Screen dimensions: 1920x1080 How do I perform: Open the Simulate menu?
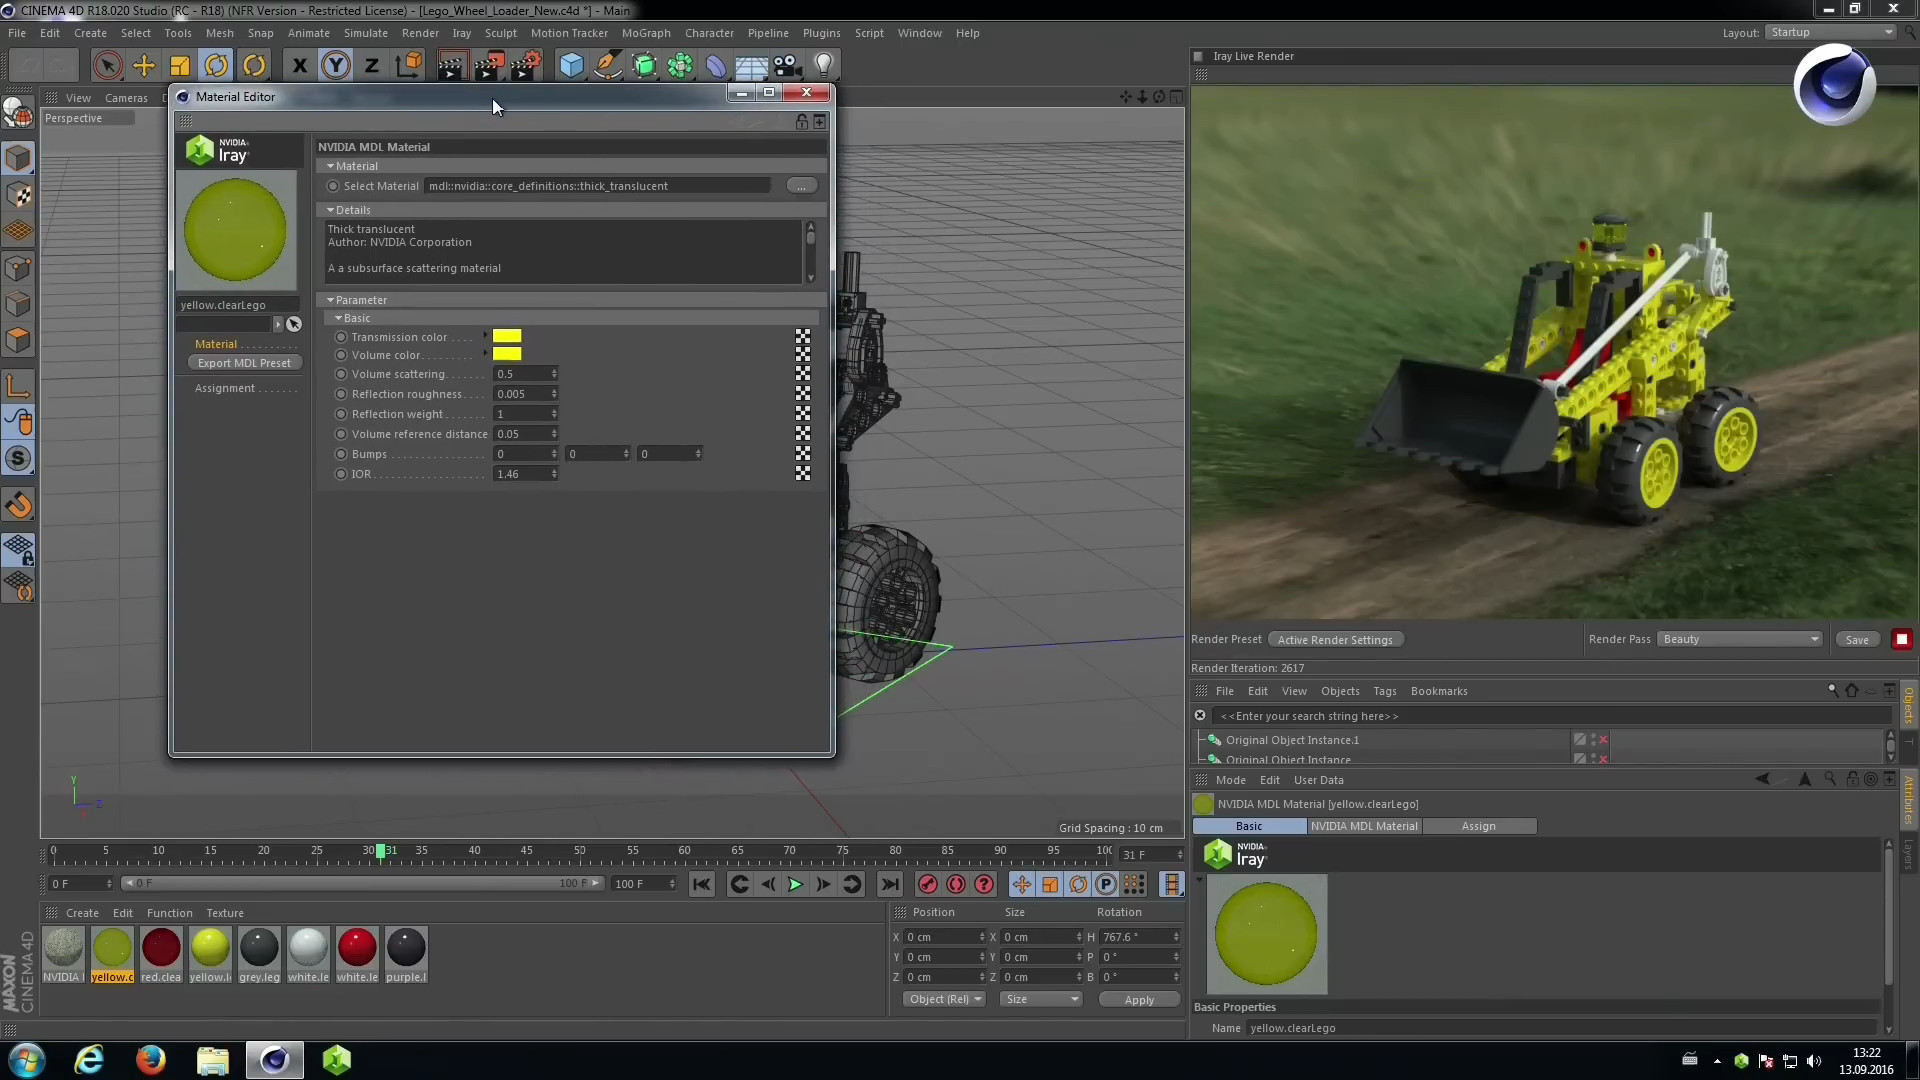(365, 33)
